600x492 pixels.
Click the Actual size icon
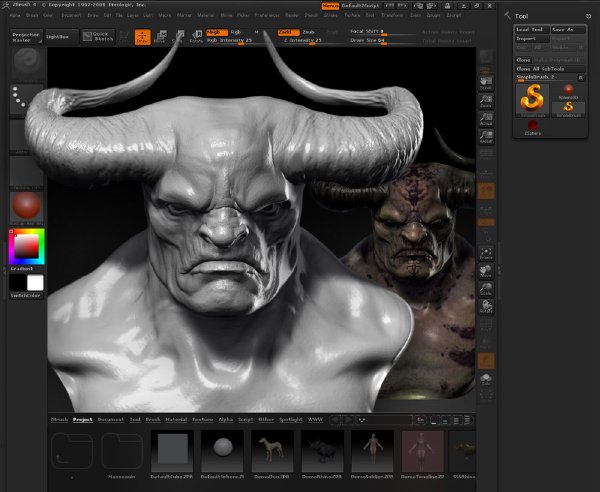click(x=486, y=119)
